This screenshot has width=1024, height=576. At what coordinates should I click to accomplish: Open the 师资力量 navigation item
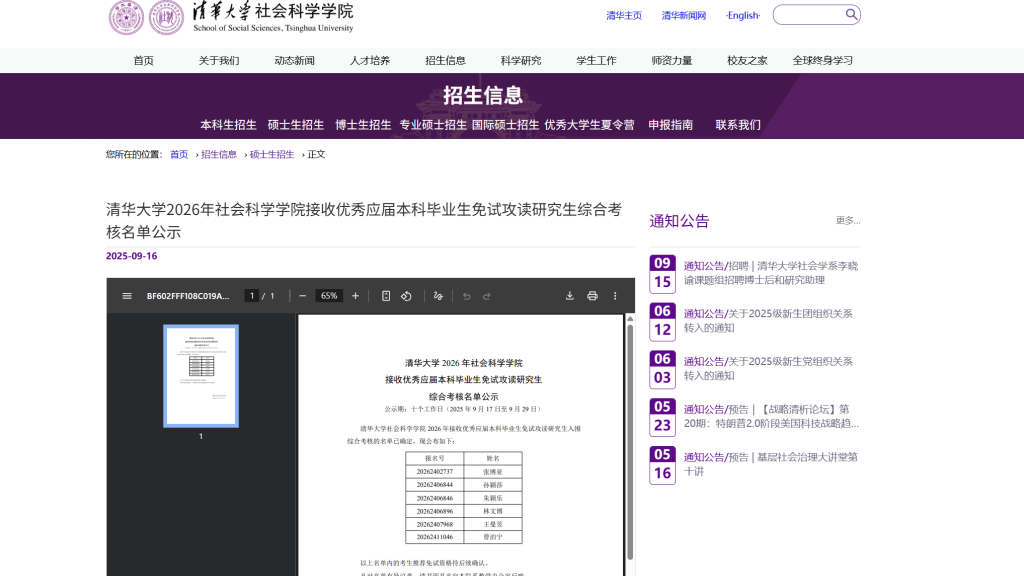(672, 61)
